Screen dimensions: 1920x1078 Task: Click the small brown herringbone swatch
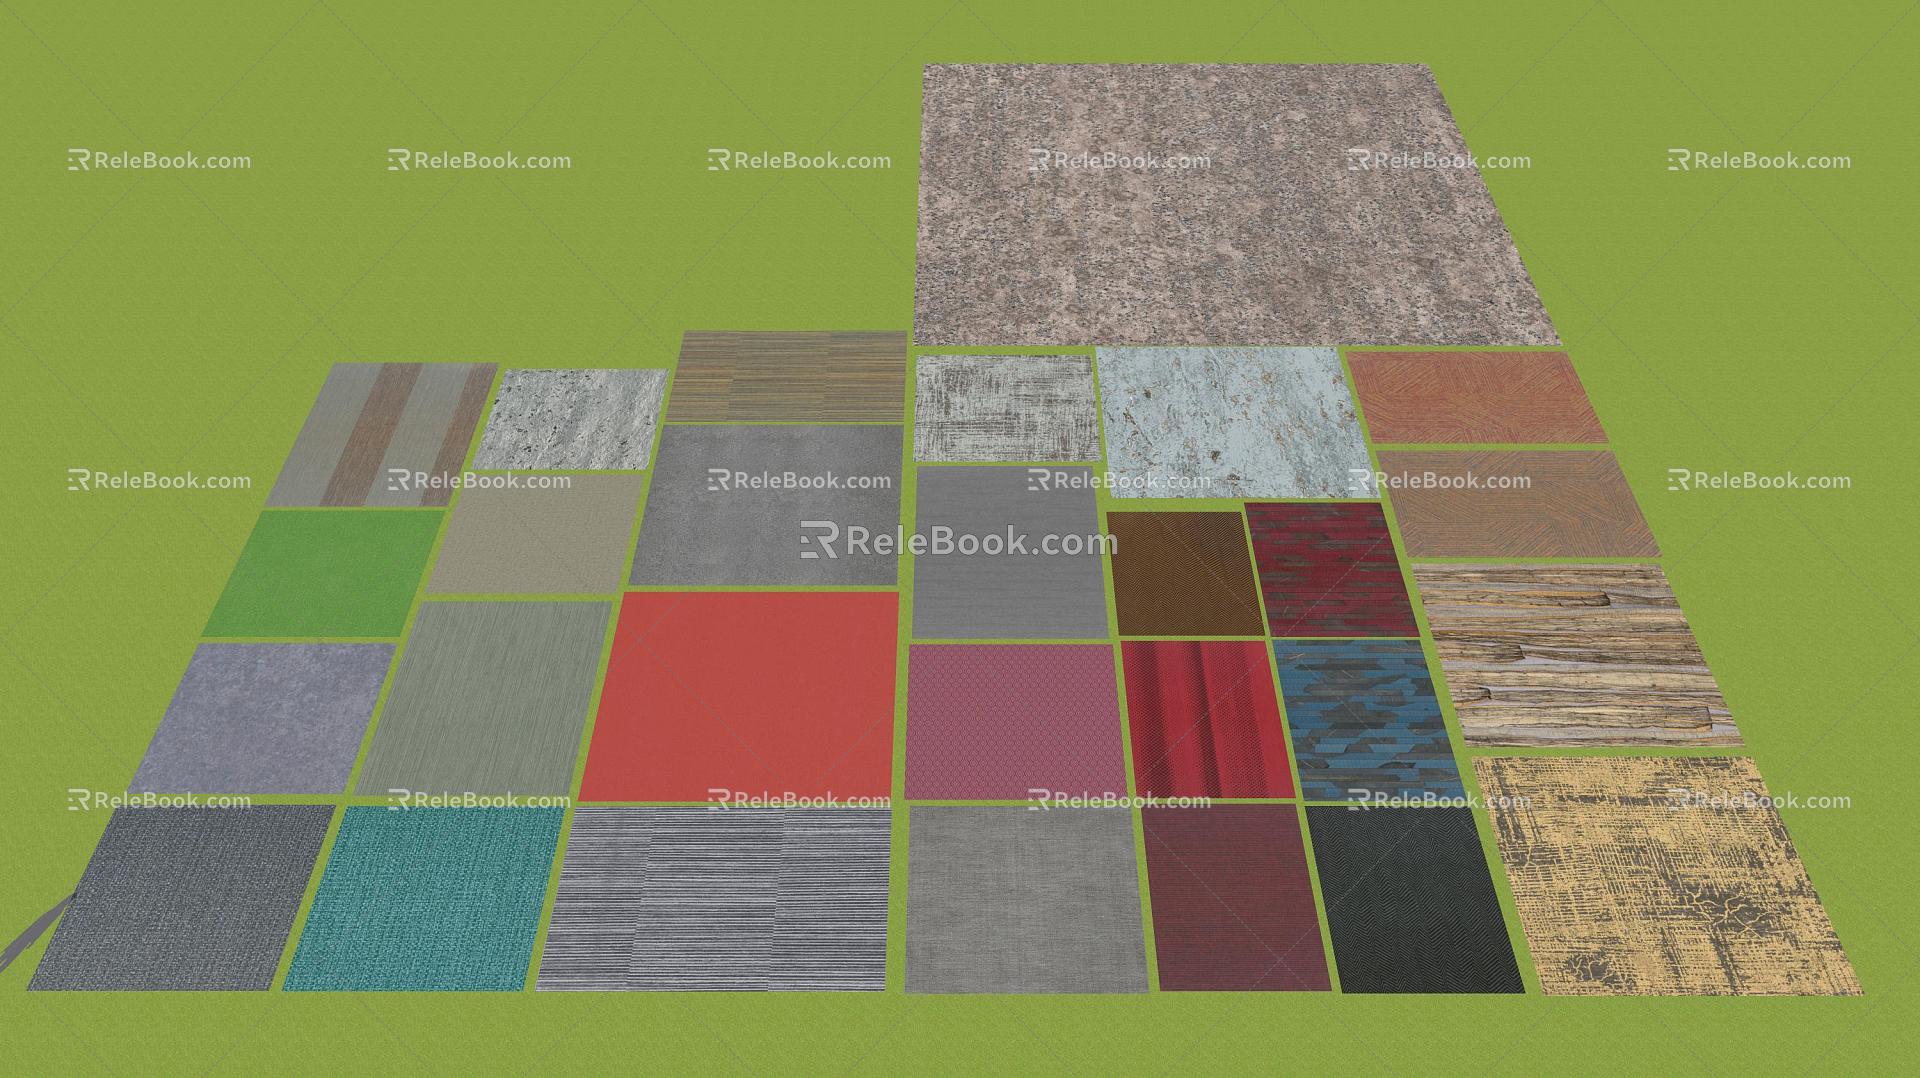point(1185,573)
